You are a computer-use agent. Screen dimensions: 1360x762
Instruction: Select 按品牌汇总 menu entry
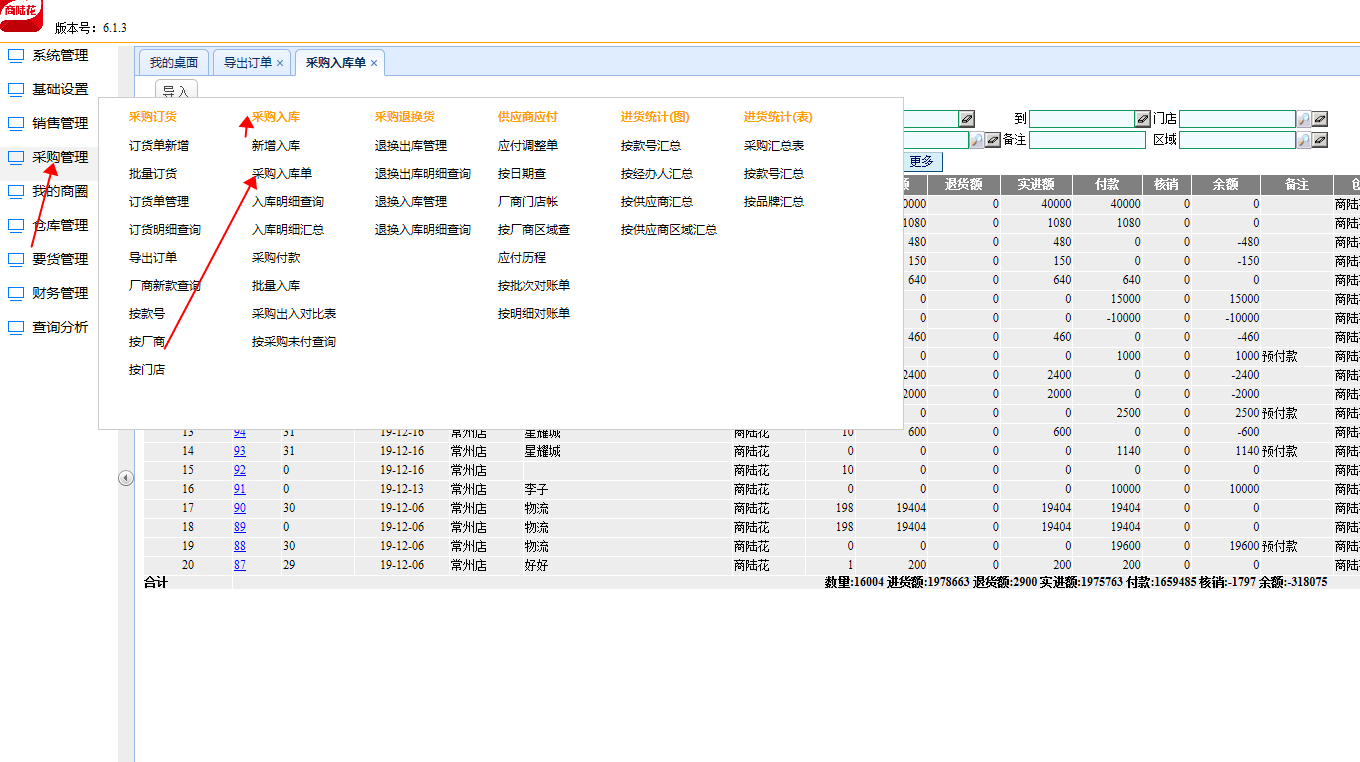774,202
